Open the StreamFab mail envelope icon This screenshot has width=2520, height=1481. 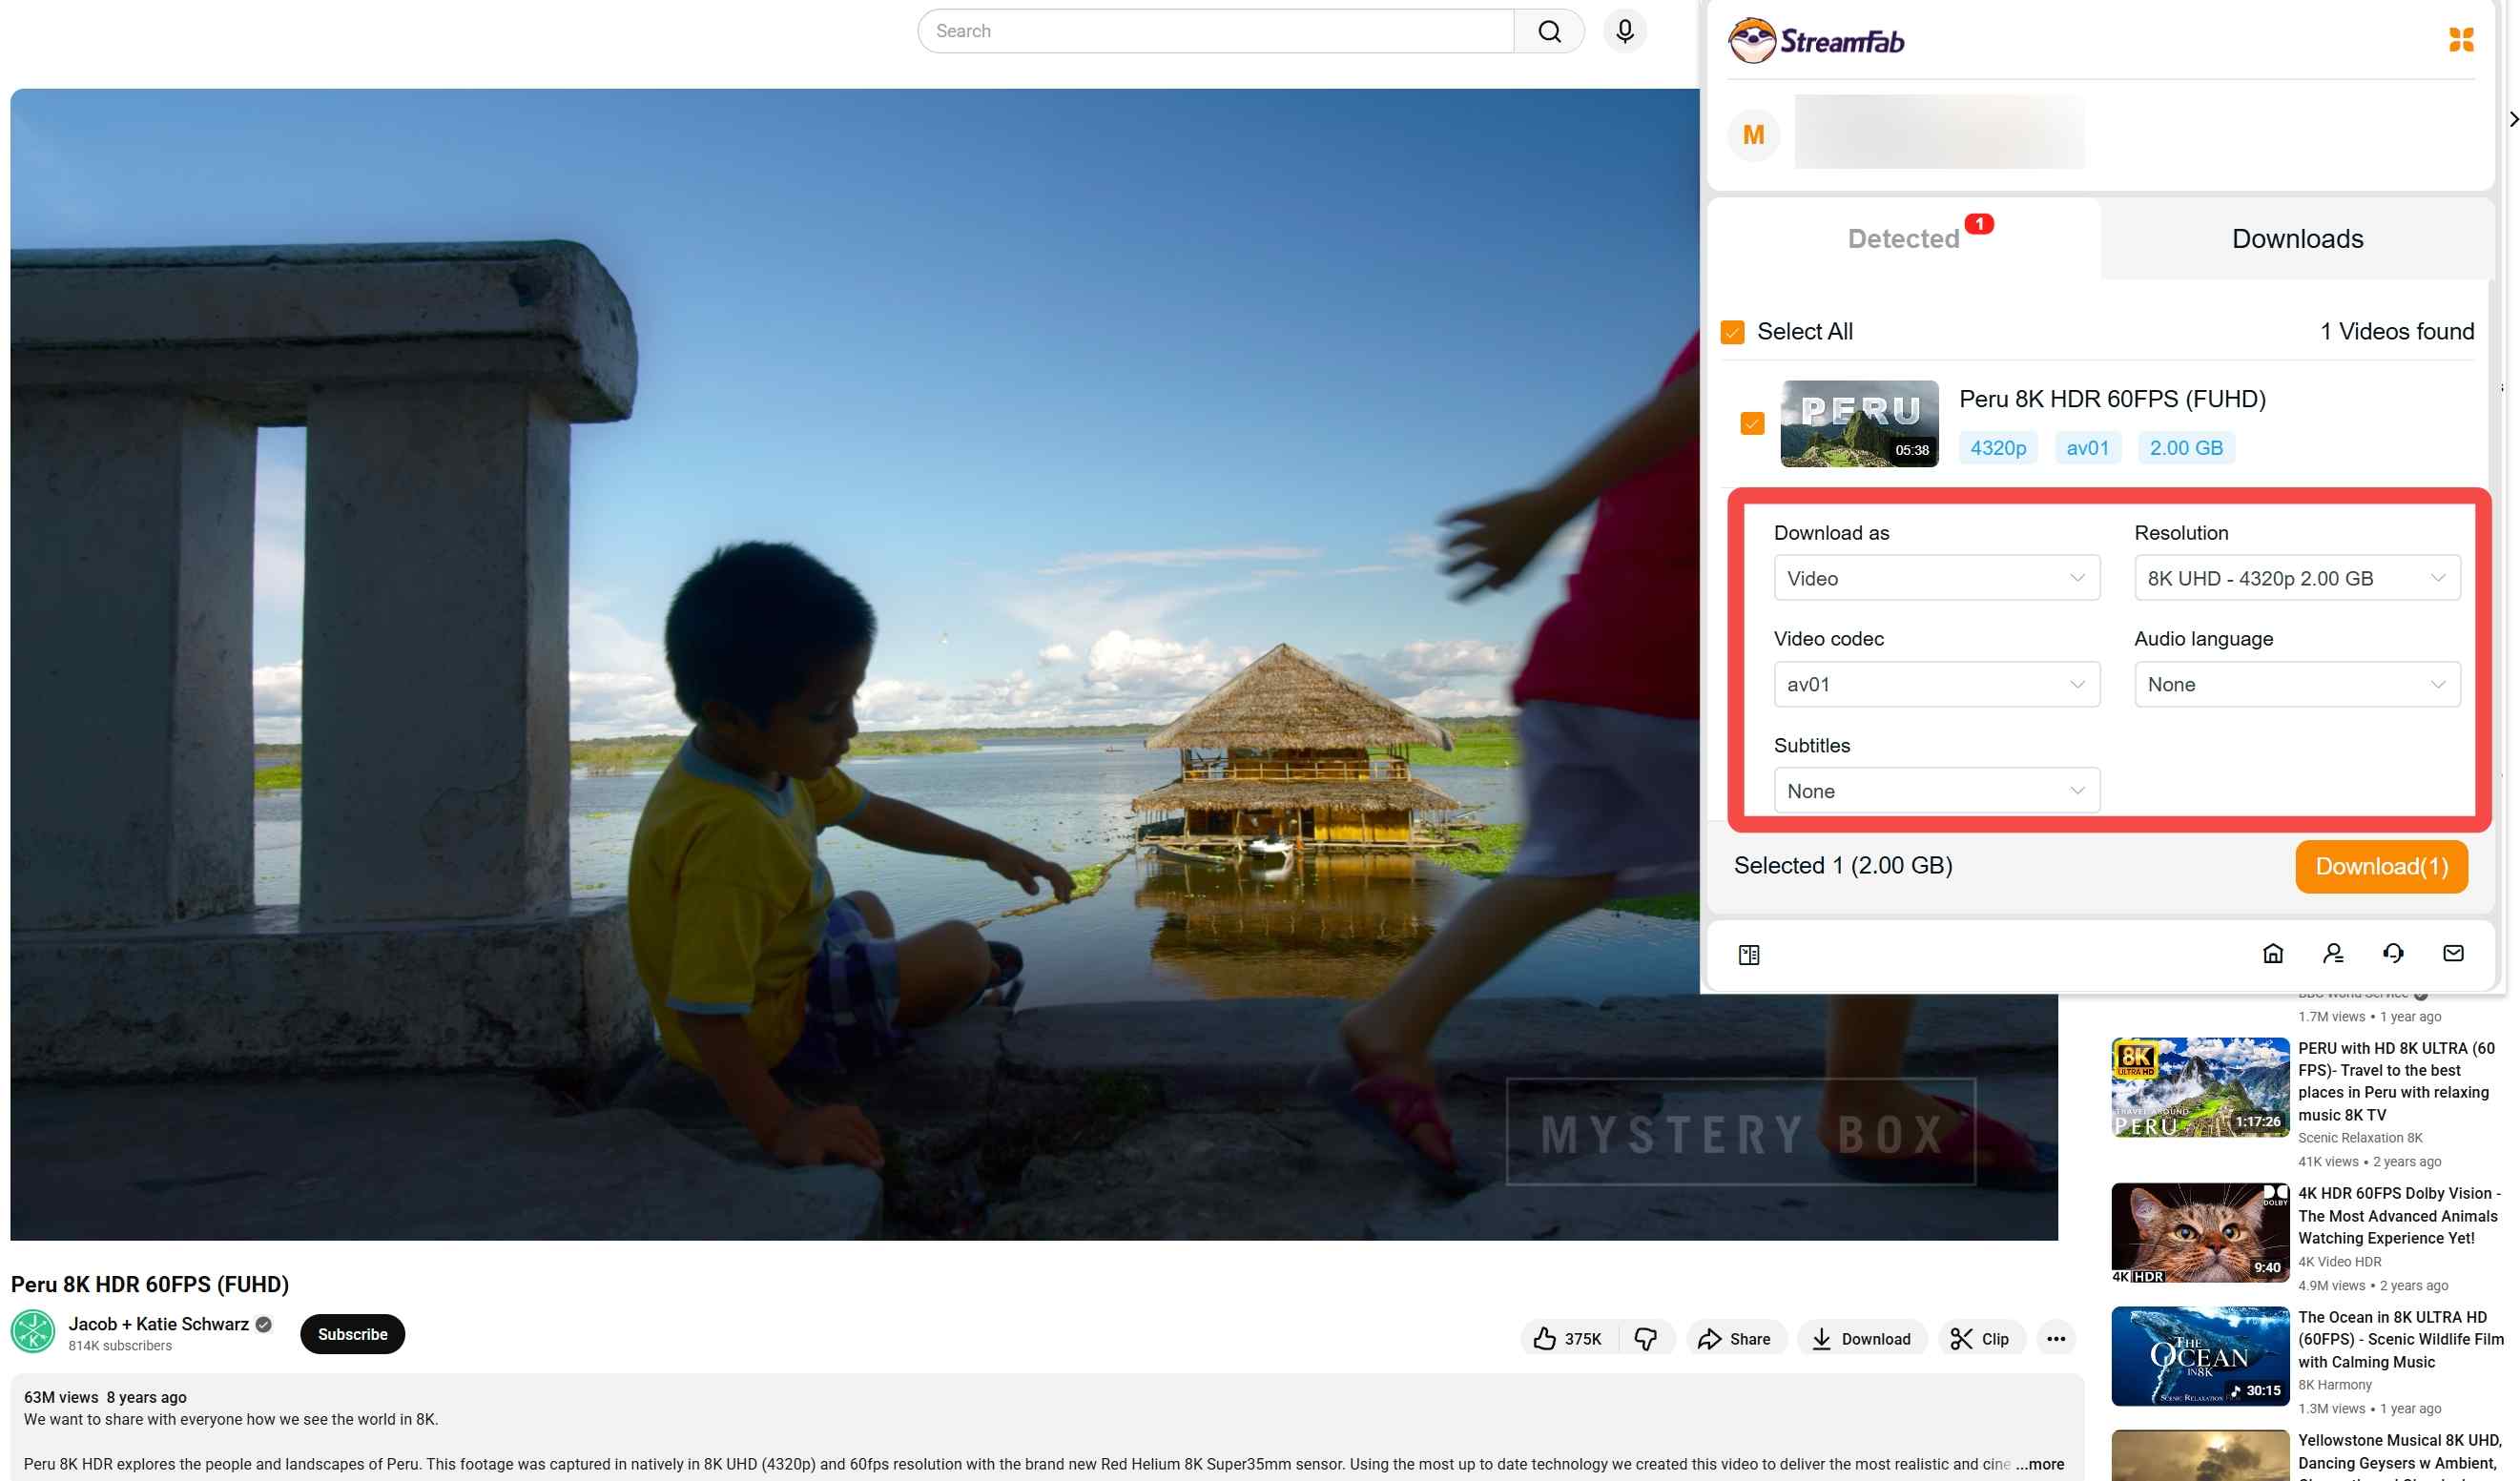pyautogui.click(x=2452, y=953)
